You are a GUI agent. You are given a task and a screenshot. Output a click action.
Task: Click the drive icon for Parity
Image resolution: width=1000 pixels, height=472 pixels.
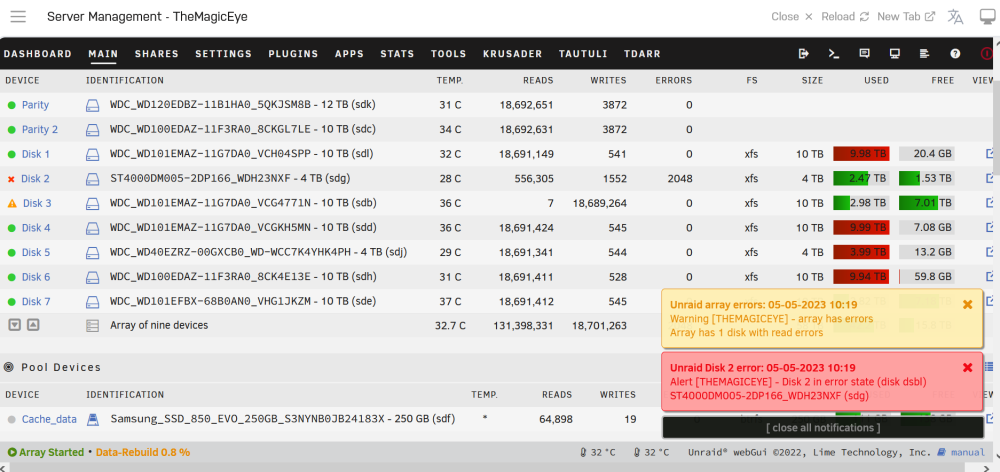pos(92,105)
